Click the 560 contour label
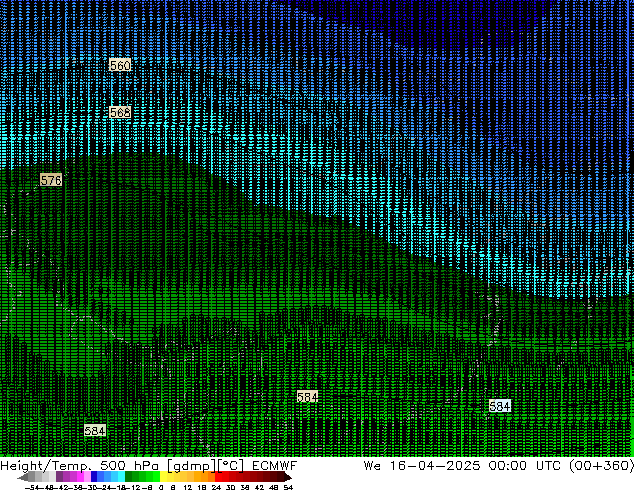 click(120, 65)
